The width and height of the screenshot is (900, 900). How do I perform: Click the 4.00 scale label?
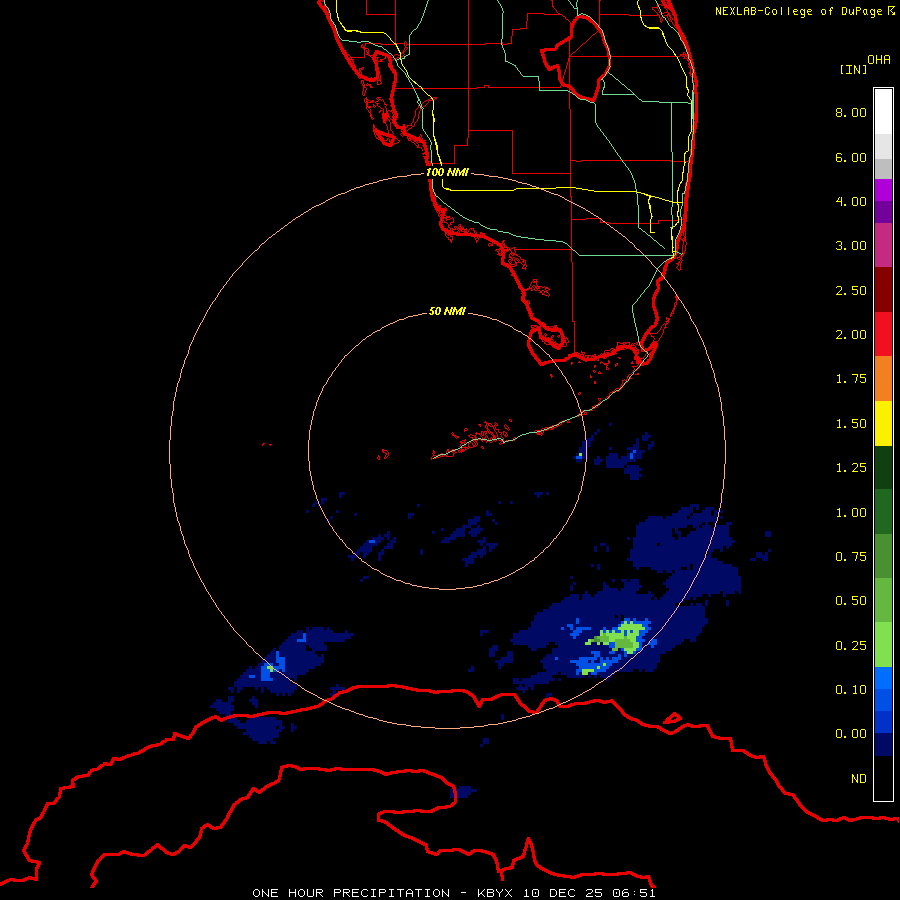(x=851, y=201)
